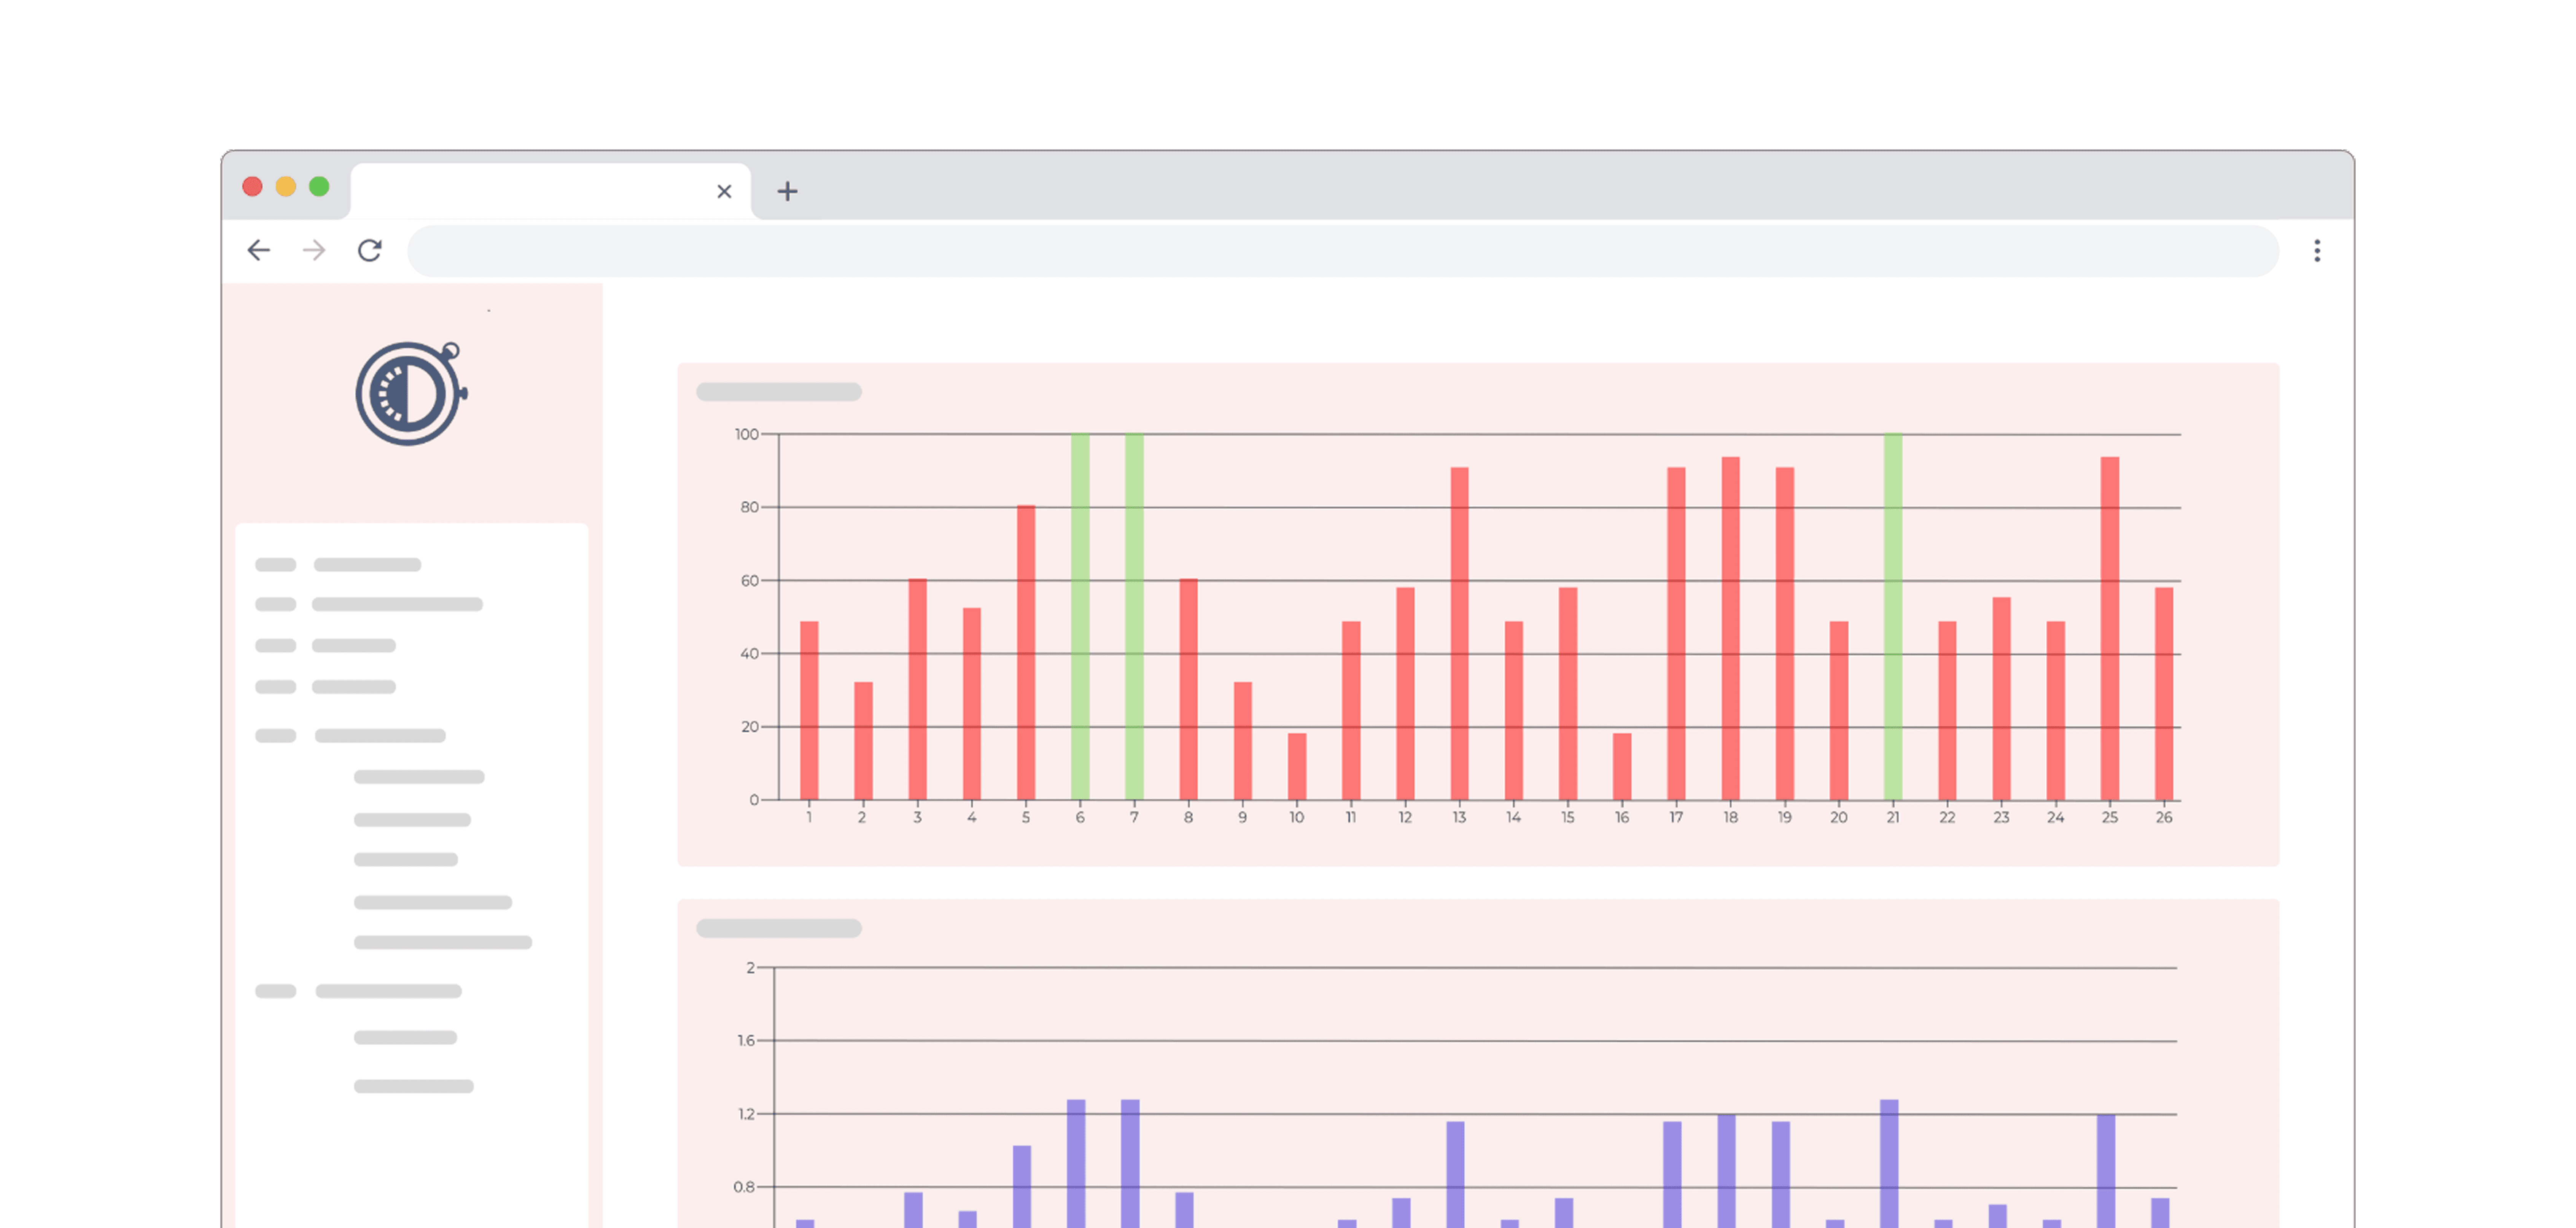Click the red bar for item 25
2576x1228 pixels.
[2110, 629]
